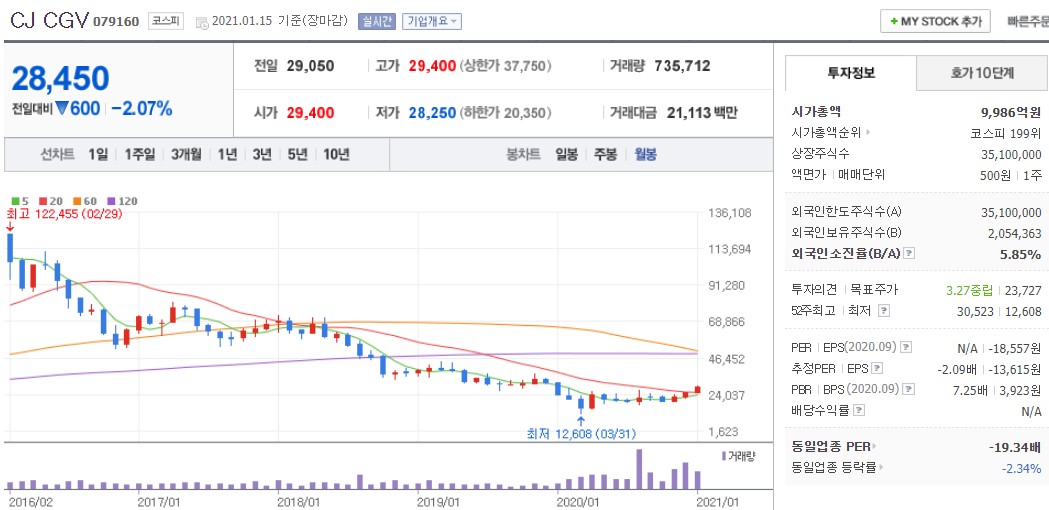Click the 시가총액 value 9,986억원
The width and height of the screenshot is (1049, 510).
click(x=1011, y=112)
